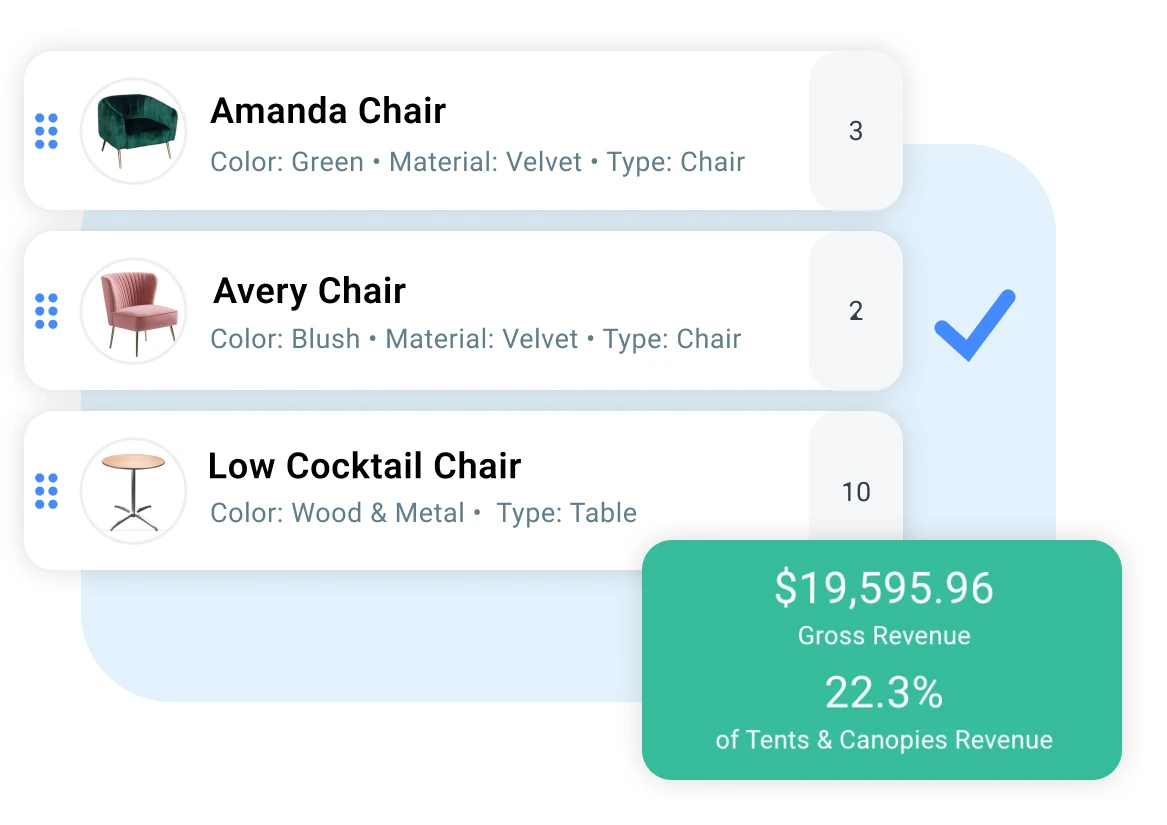
Task: Click the Wood & Metal attributes line
Action: coord(423,514)
